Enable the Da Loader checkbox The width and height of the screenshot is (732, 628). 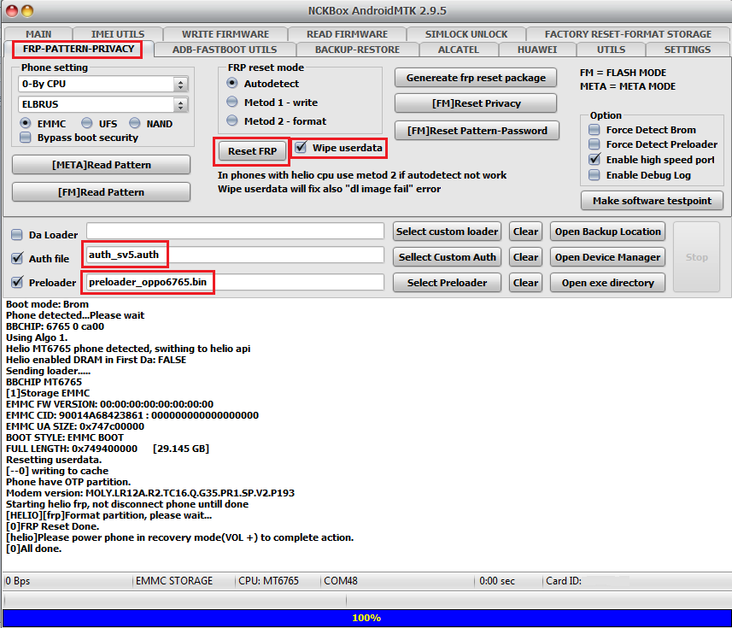pos(17,234)
